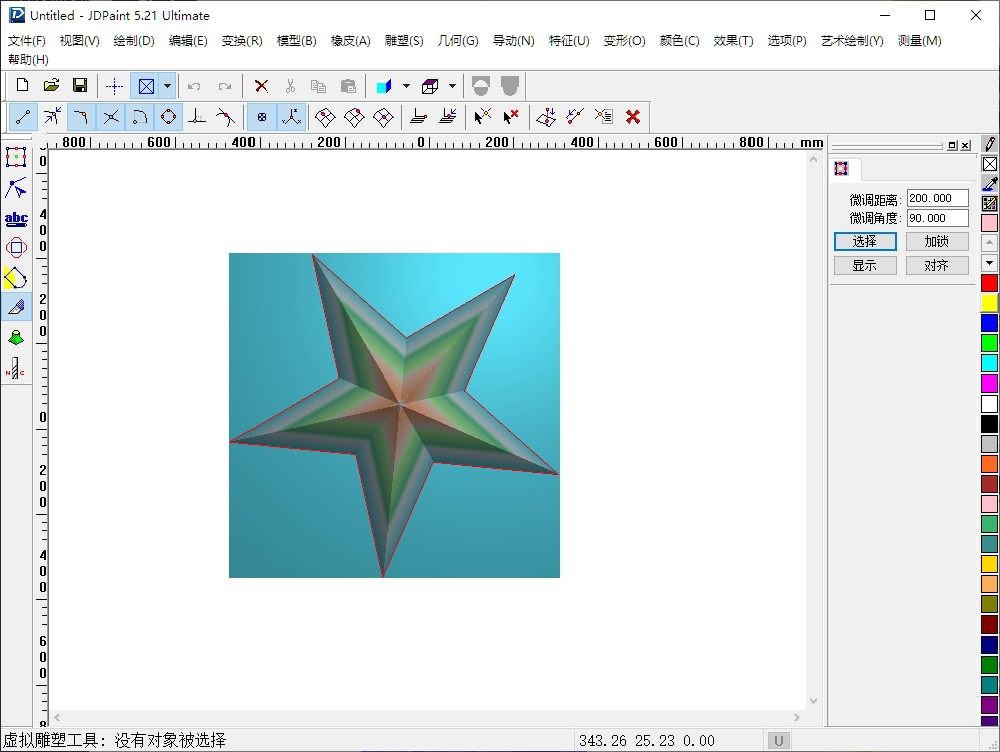Select the green virtual sculpting tool icon
The width and height of the screenshot is (1000, 752).
16,337
